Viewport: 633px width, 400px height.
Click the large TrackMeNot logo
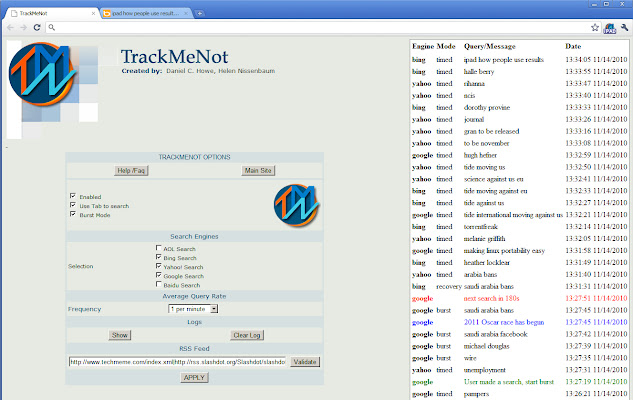(42, 74)
